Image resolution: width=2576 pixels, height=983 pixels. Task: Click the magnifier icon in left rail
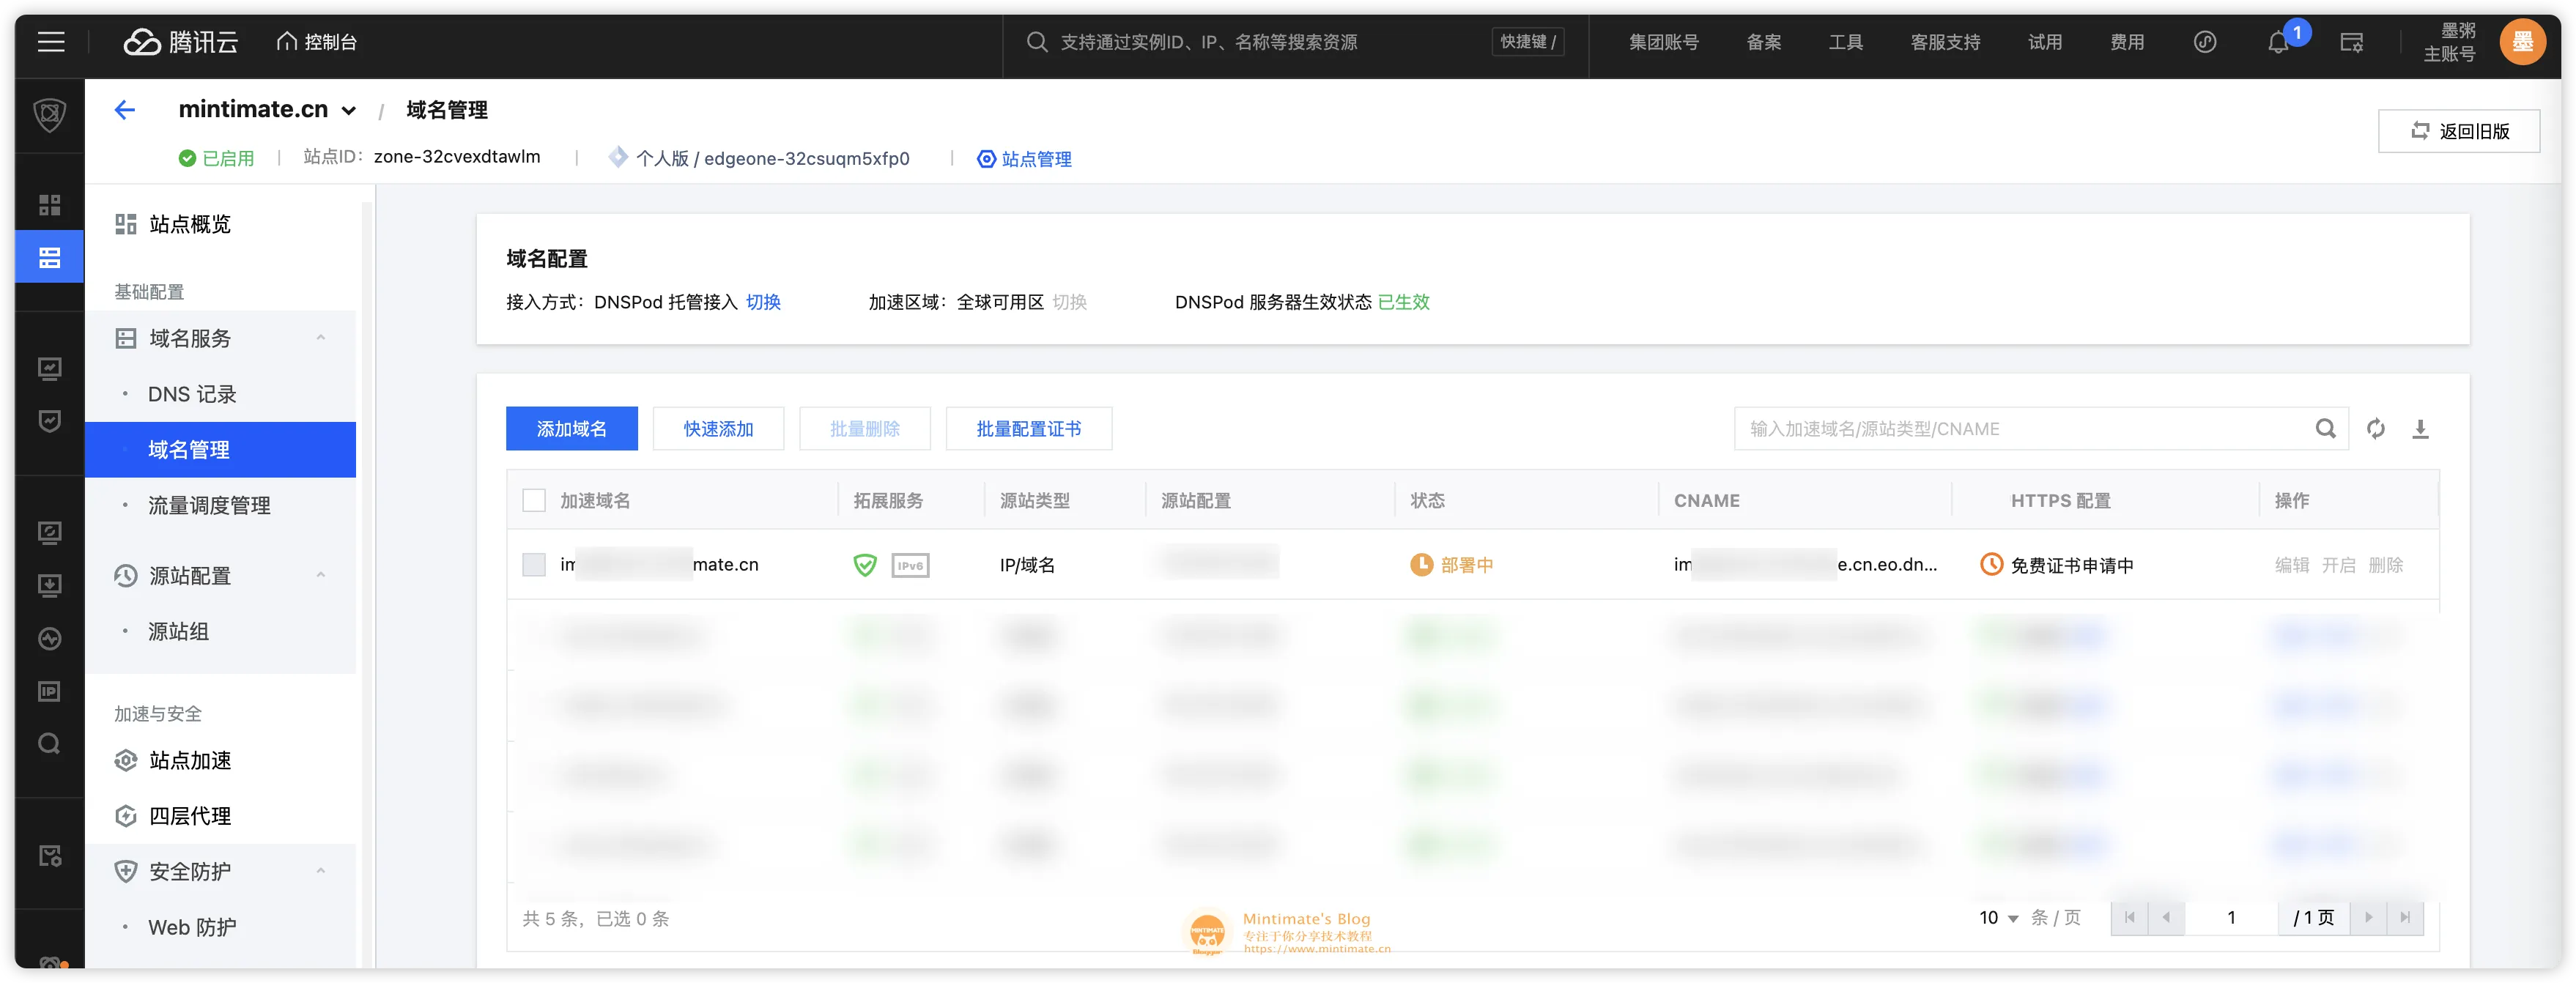(50, 743)
